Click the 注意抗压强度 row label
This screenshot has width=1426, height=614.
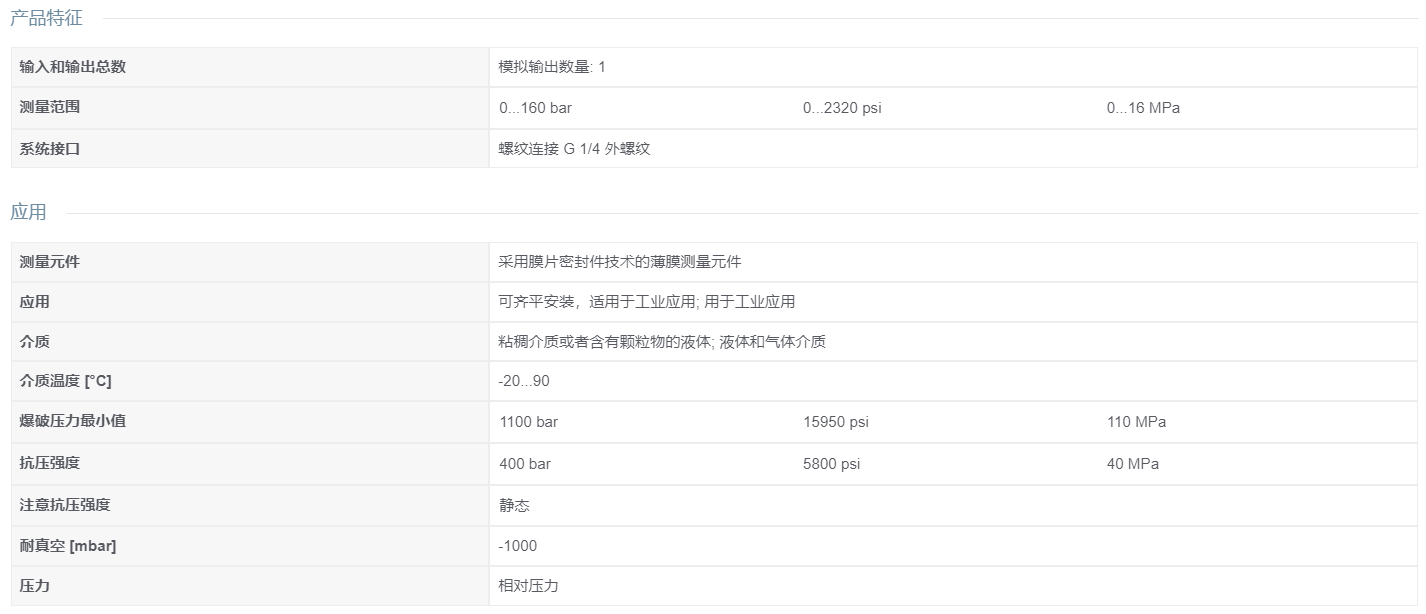click(x=65, y=505)
